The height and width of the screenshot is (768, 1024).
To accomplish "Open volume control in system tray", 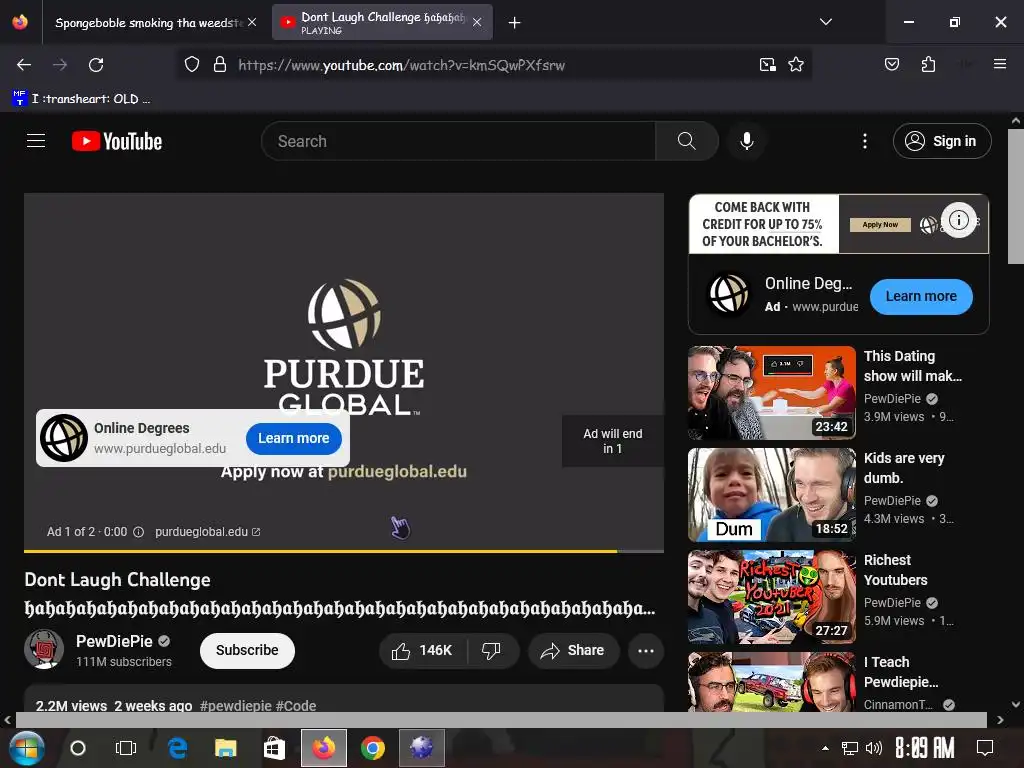I will [x=873, y=748].
